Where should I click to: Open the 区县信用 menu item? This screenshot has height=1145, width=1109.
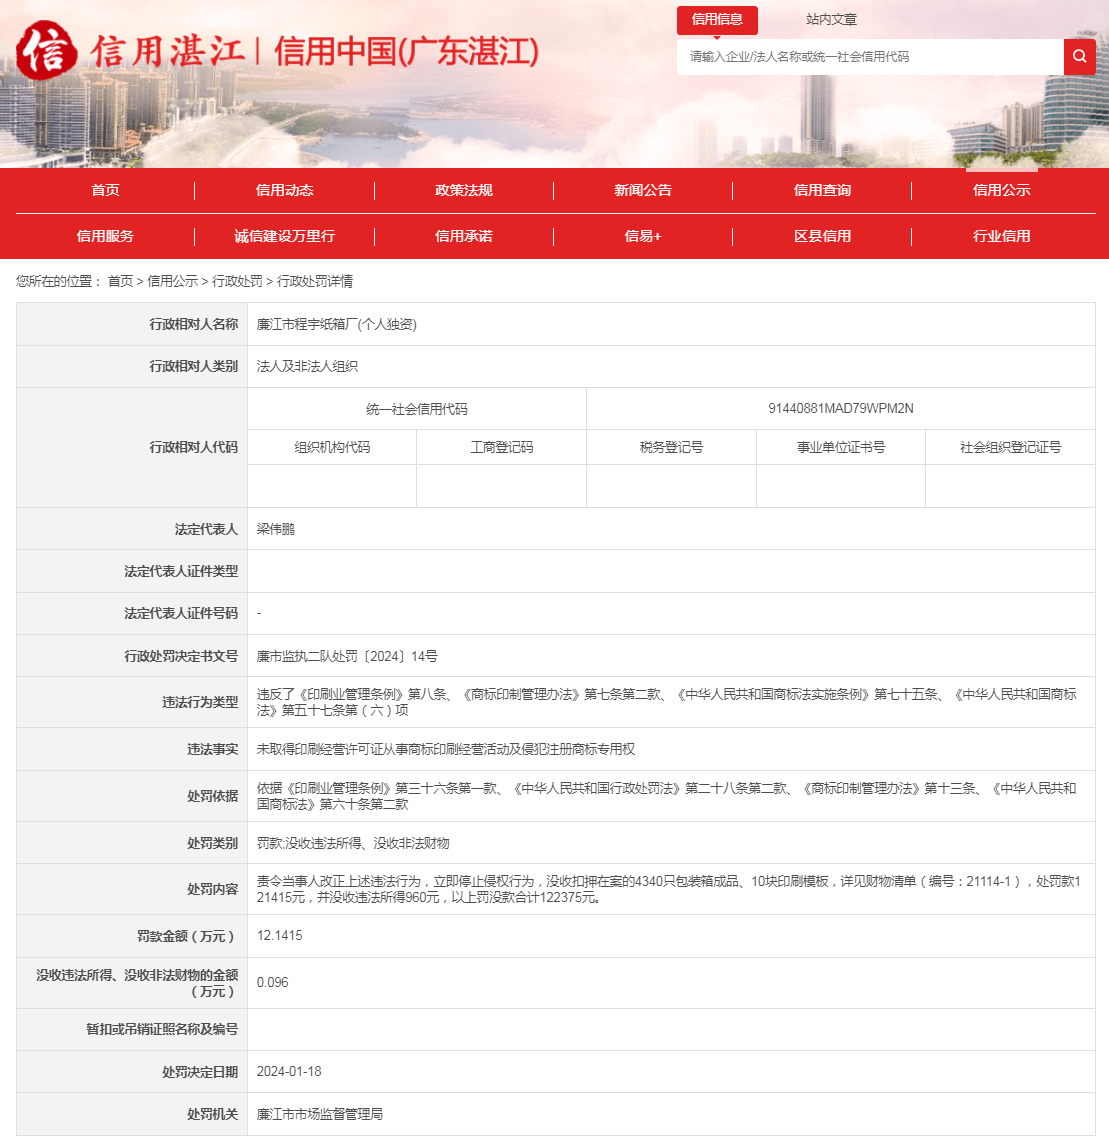(822, 236)
